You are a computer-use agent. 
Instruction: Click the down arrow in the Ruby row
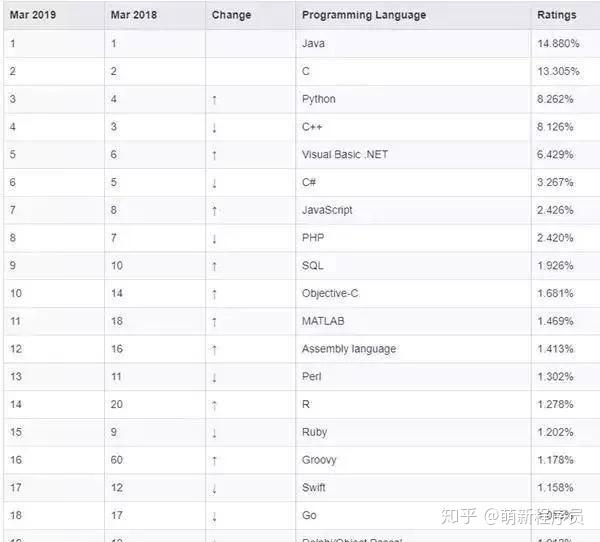pyautogui.click(x=214, y=433)
